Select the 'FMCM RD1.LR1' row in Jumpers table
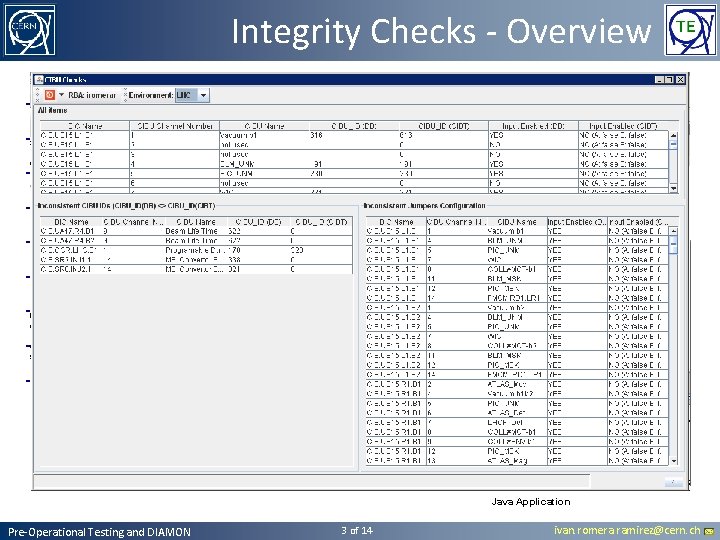Viewport: 720px width, 540px height. point(517,298)
